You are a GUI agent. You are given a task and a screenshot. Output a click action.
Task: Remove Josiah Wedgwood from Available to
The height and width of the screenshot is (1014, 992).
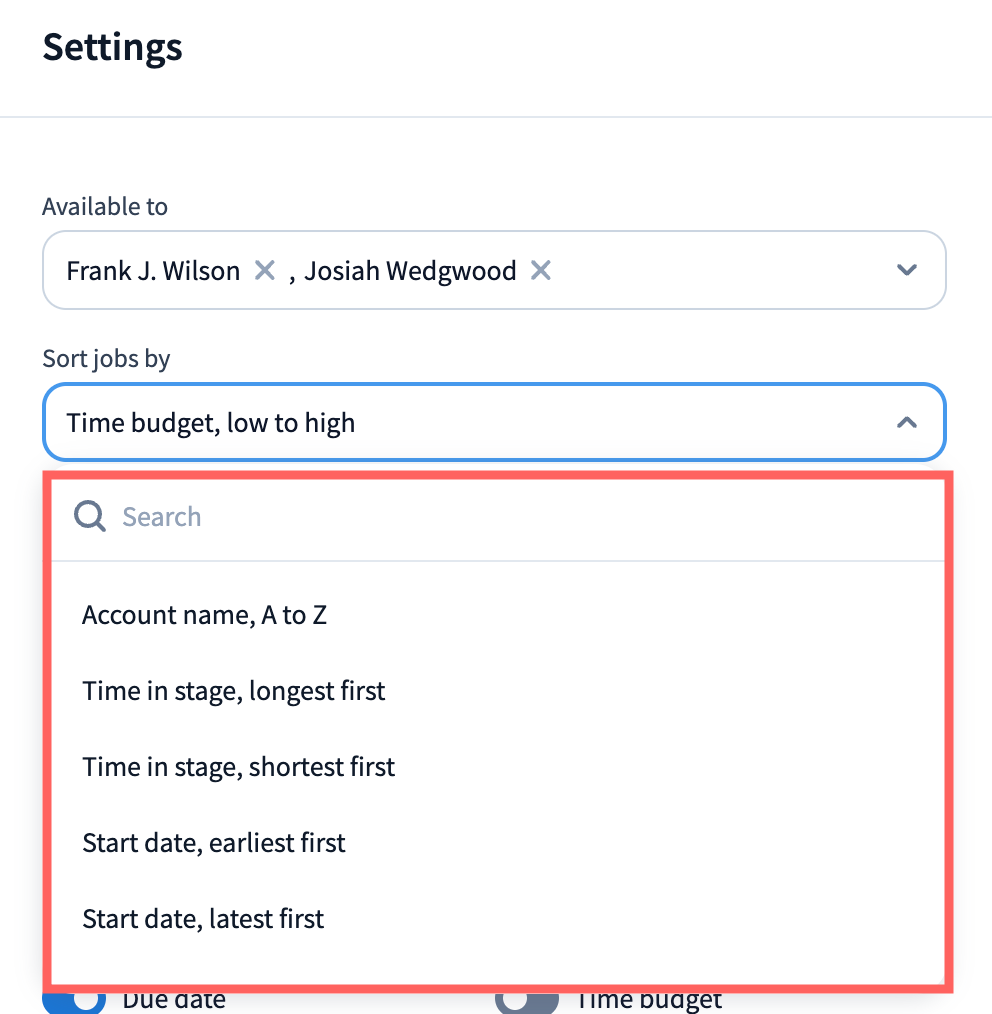tap(540, 271)
